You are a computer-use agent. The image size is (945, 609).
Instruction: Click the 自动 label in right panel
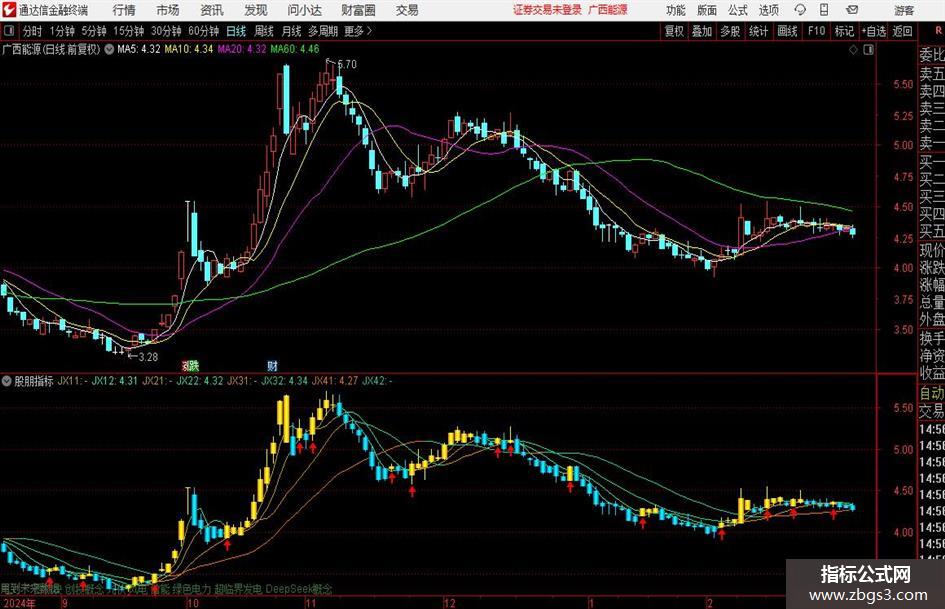coord(932,394)
